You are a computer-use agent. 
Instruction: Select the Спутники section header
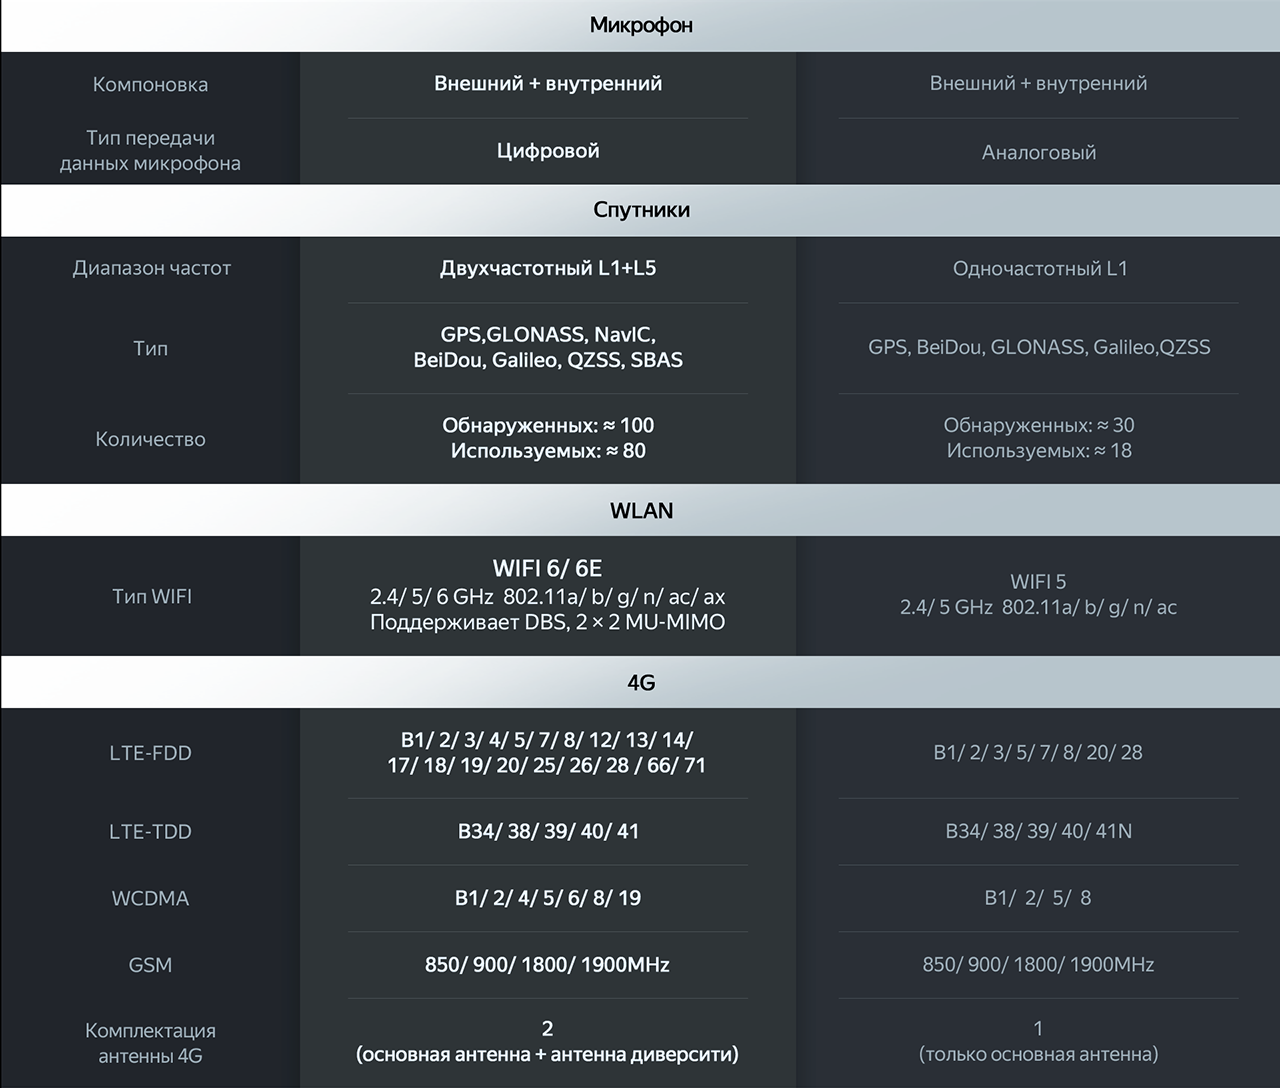[x=641, y=210]
